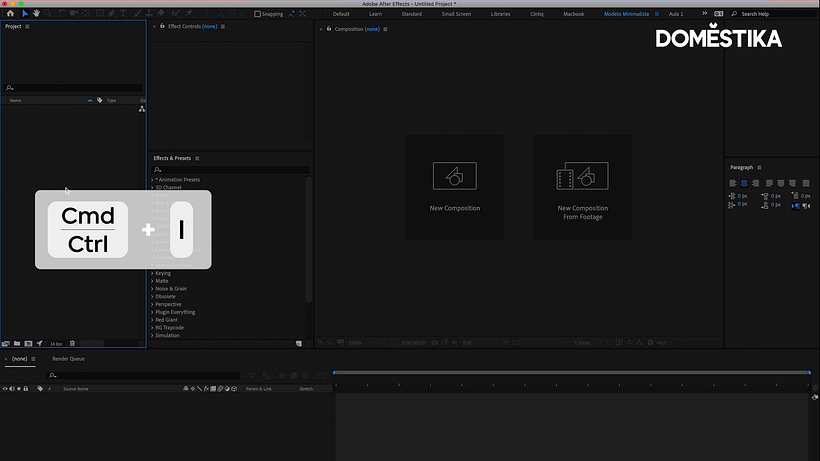Click the New Composition icon
Screen dimensions: 820x461
454,176
